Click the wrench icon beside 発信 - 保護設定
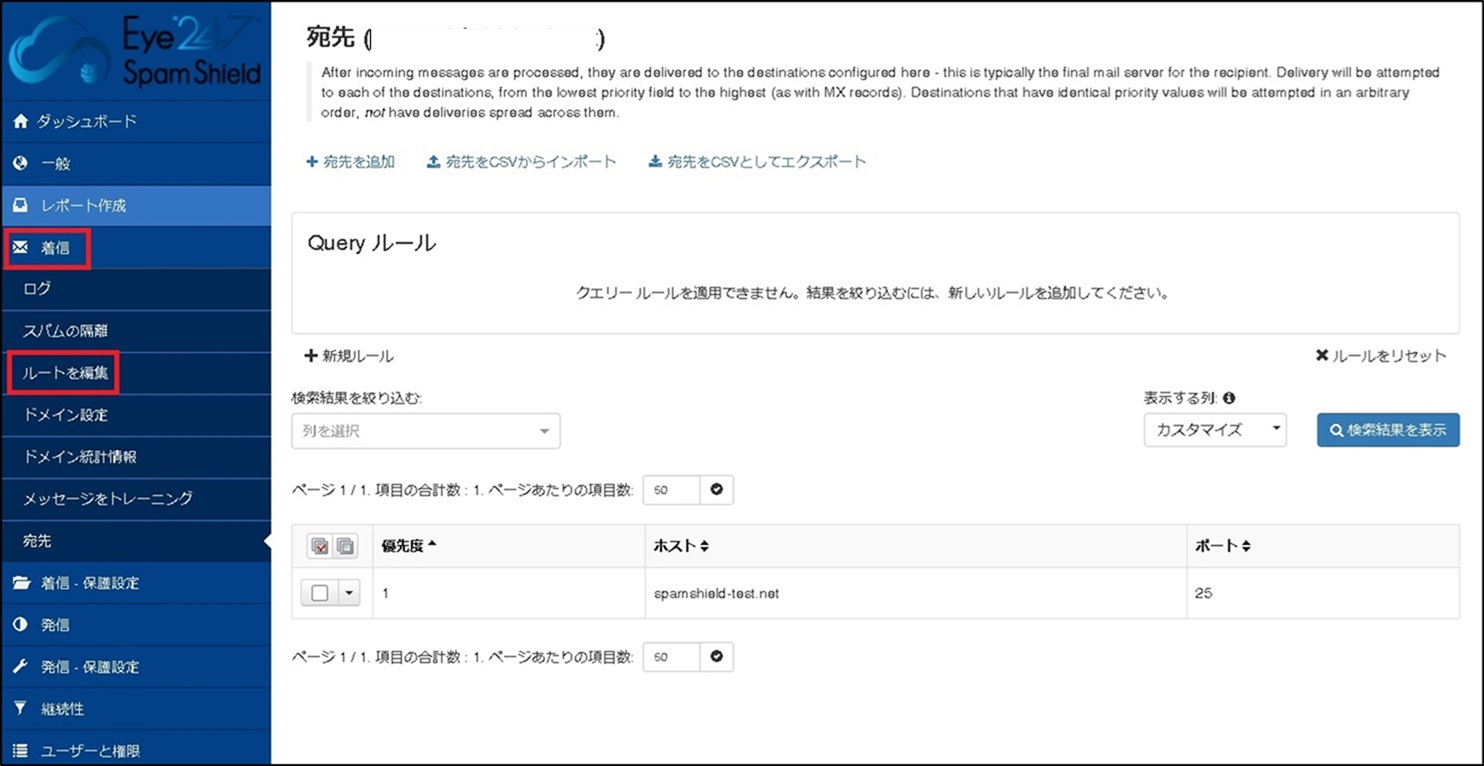 point(20,667)
